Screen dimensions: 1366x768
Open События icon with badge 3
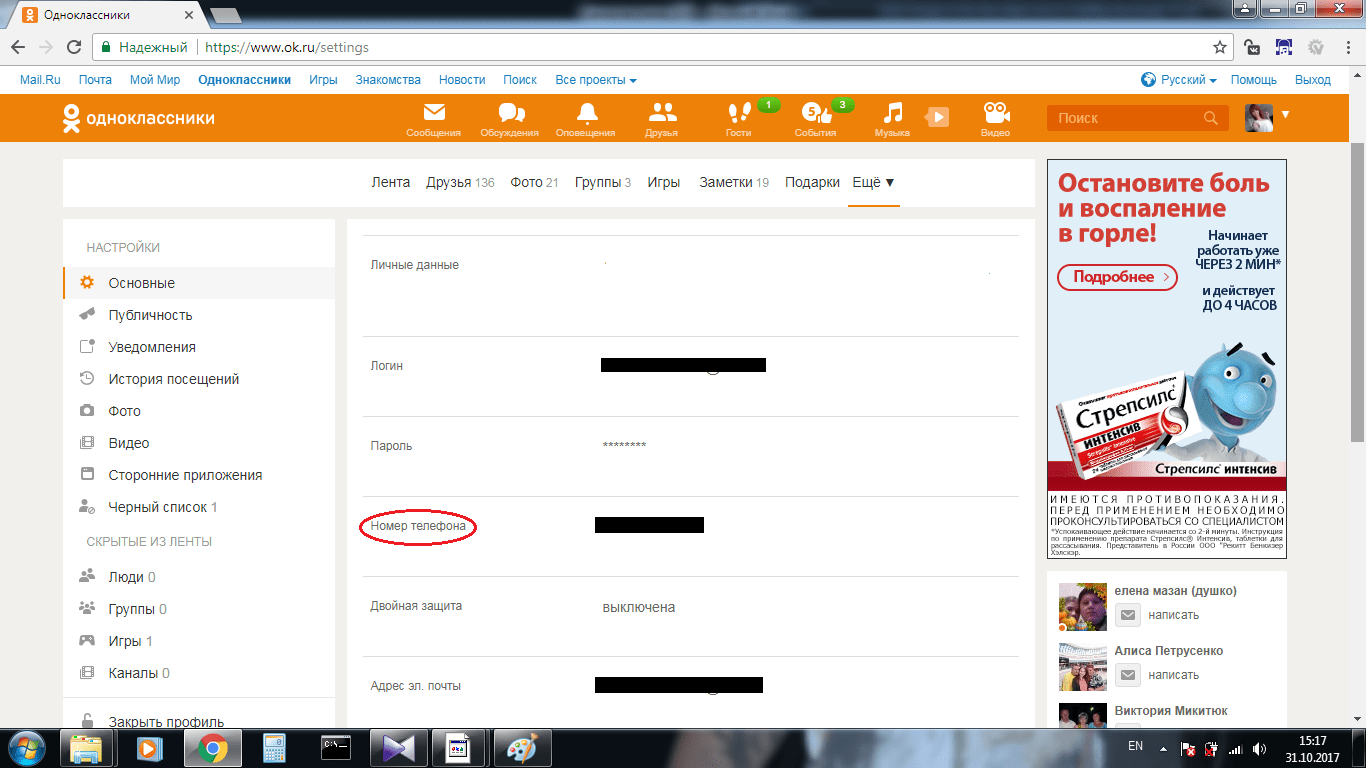click(x=816, y=118)
